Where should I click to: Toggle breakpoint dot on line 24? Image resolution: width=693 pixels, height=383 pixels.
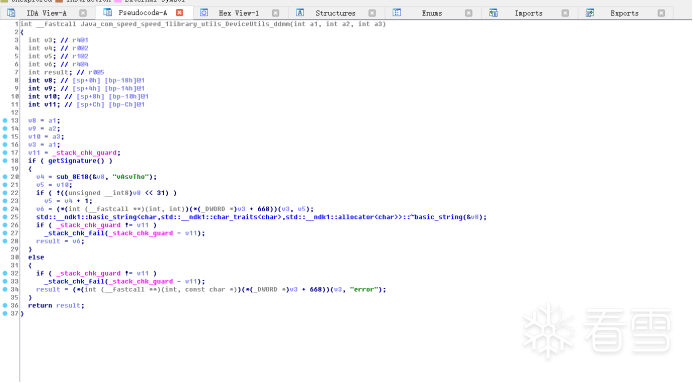click(5, 209)
